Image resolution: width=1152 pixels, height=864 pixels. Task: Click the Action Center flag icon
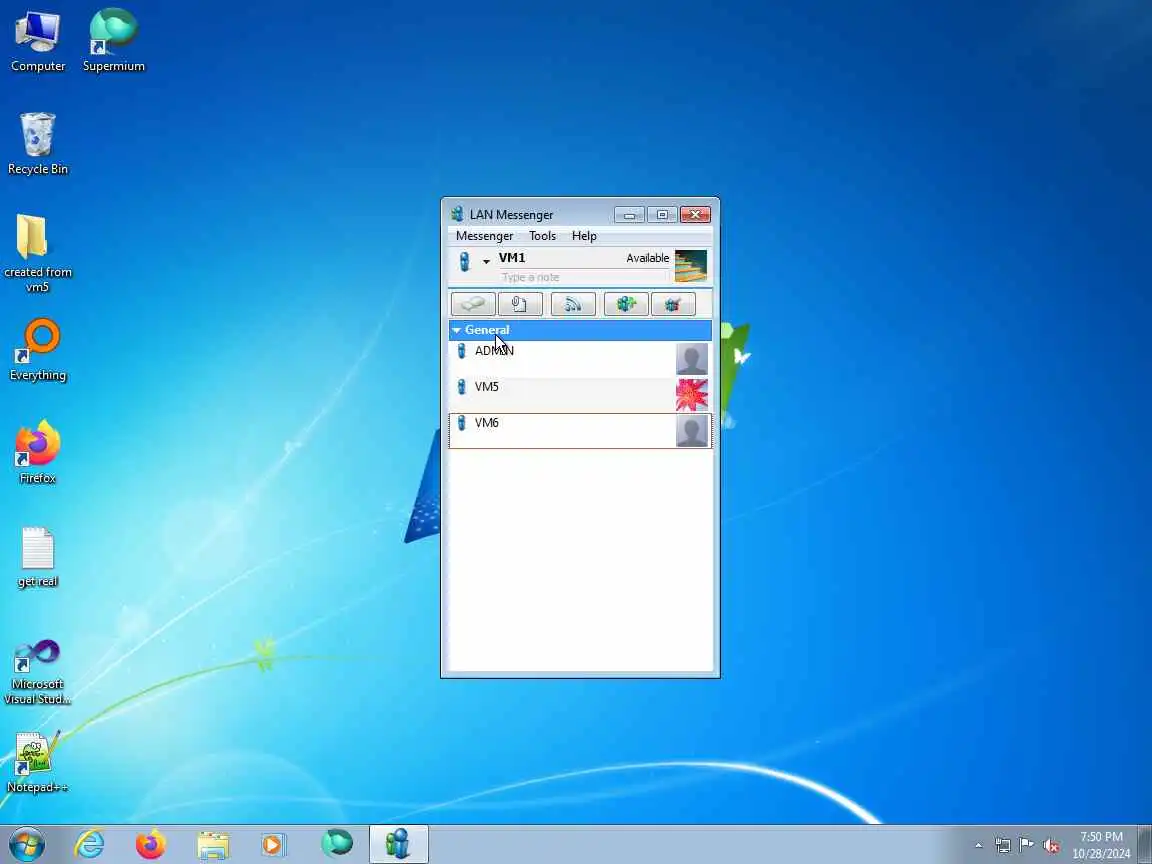[x=1026, y=845]
